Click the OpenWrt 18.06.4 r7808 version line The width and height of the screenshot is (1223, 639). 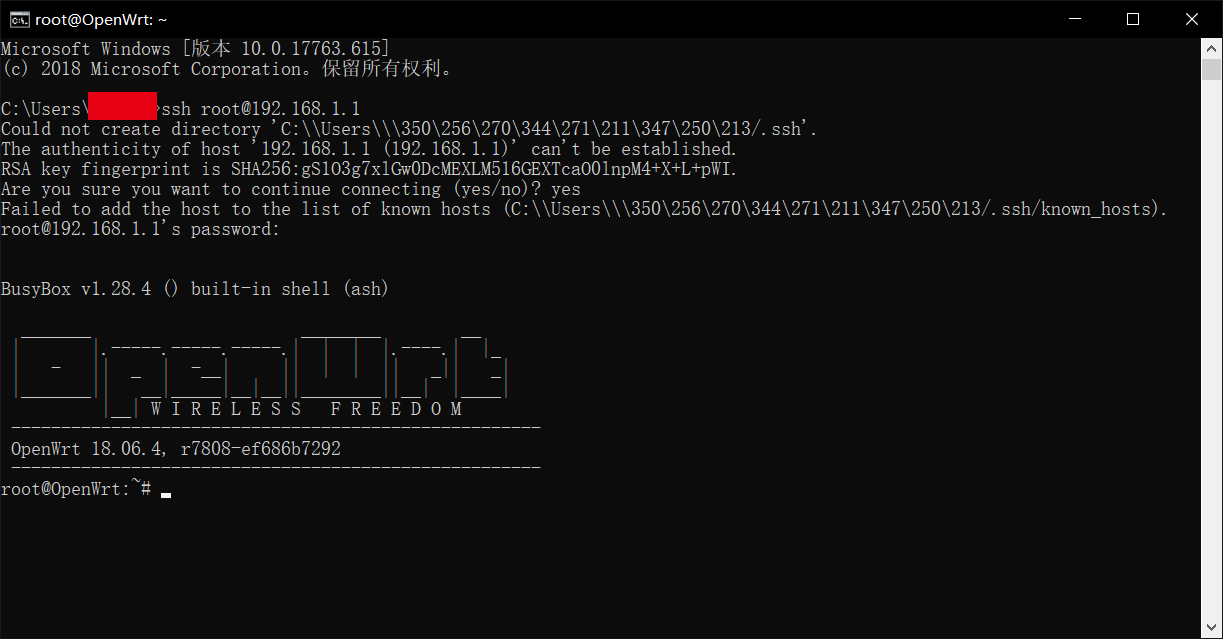[x=176, y=450]
